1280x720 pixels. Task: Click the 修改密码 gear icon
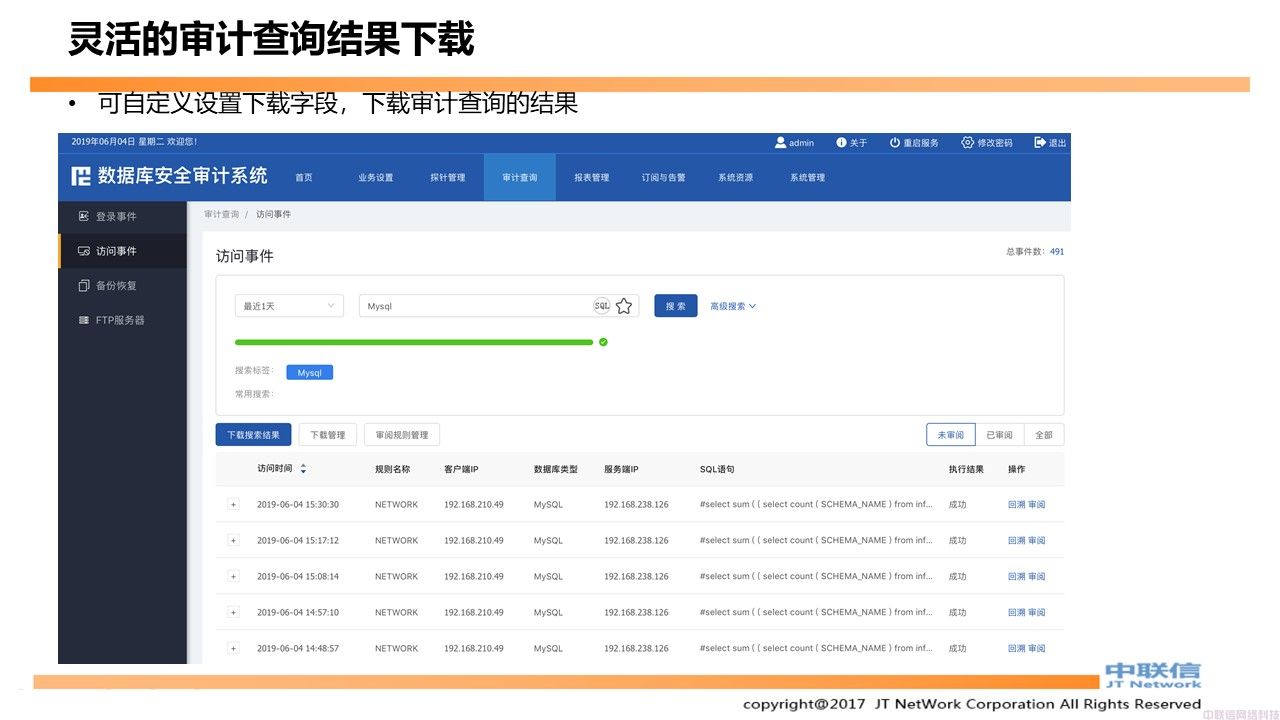coord(967,143)
